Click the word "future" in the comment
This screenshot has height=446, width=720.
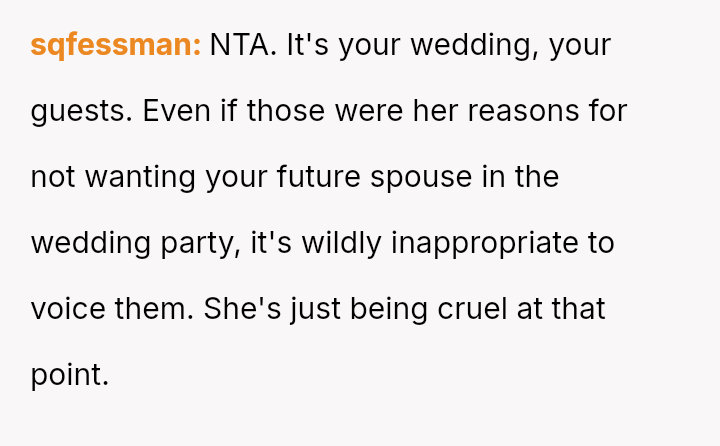tap(326, 177)
